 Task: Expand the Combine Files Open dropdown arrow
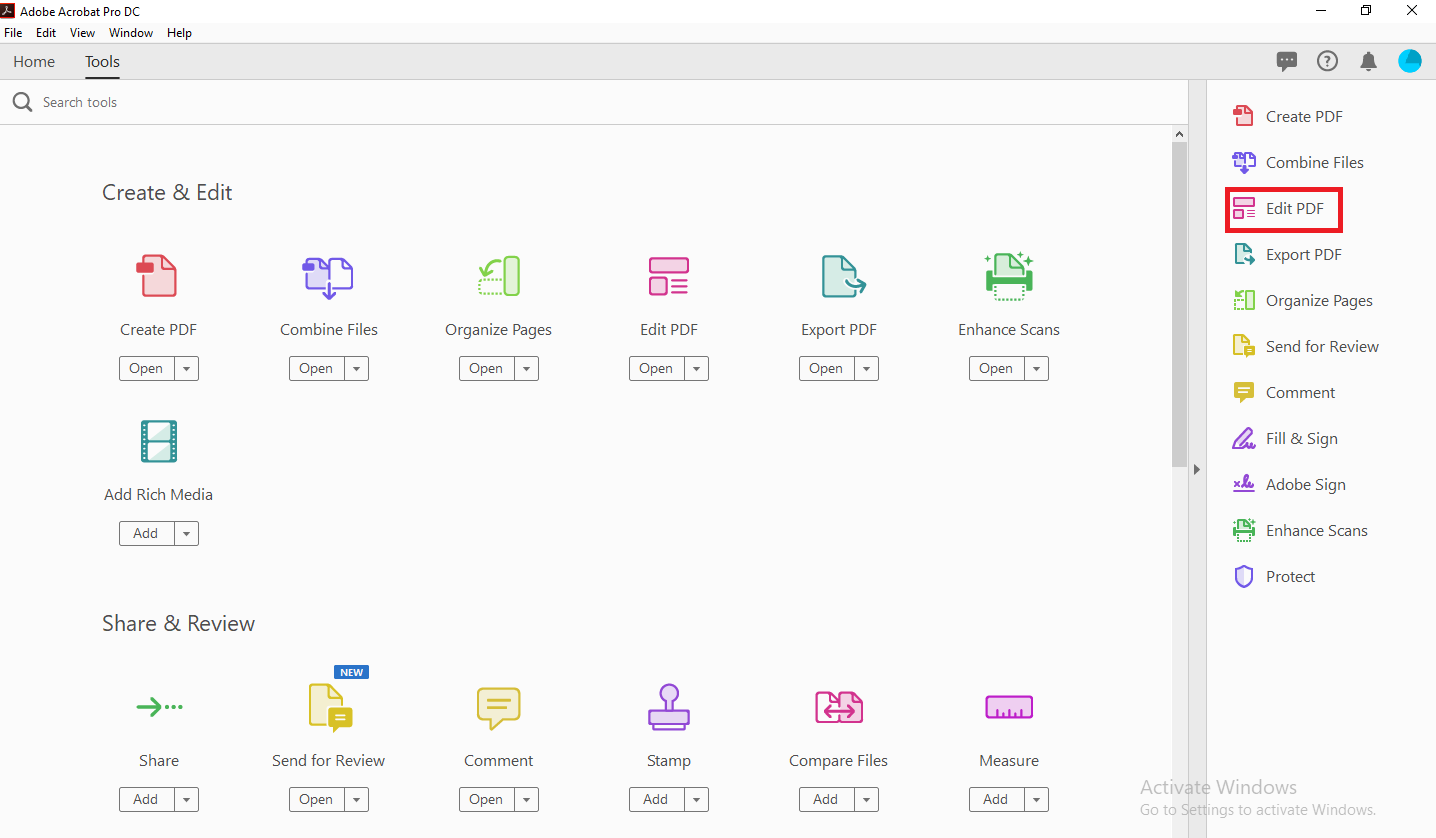click(x=356, y=368)
